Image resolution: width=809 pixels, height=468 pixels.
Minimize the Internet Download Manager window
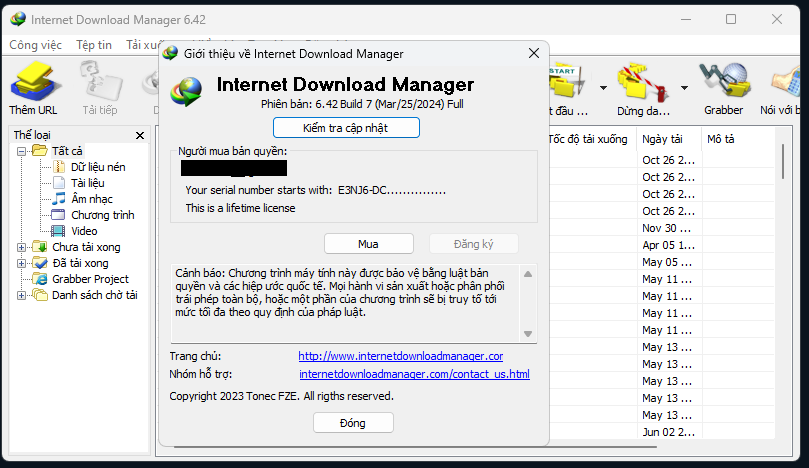click(x=686, y=19)
